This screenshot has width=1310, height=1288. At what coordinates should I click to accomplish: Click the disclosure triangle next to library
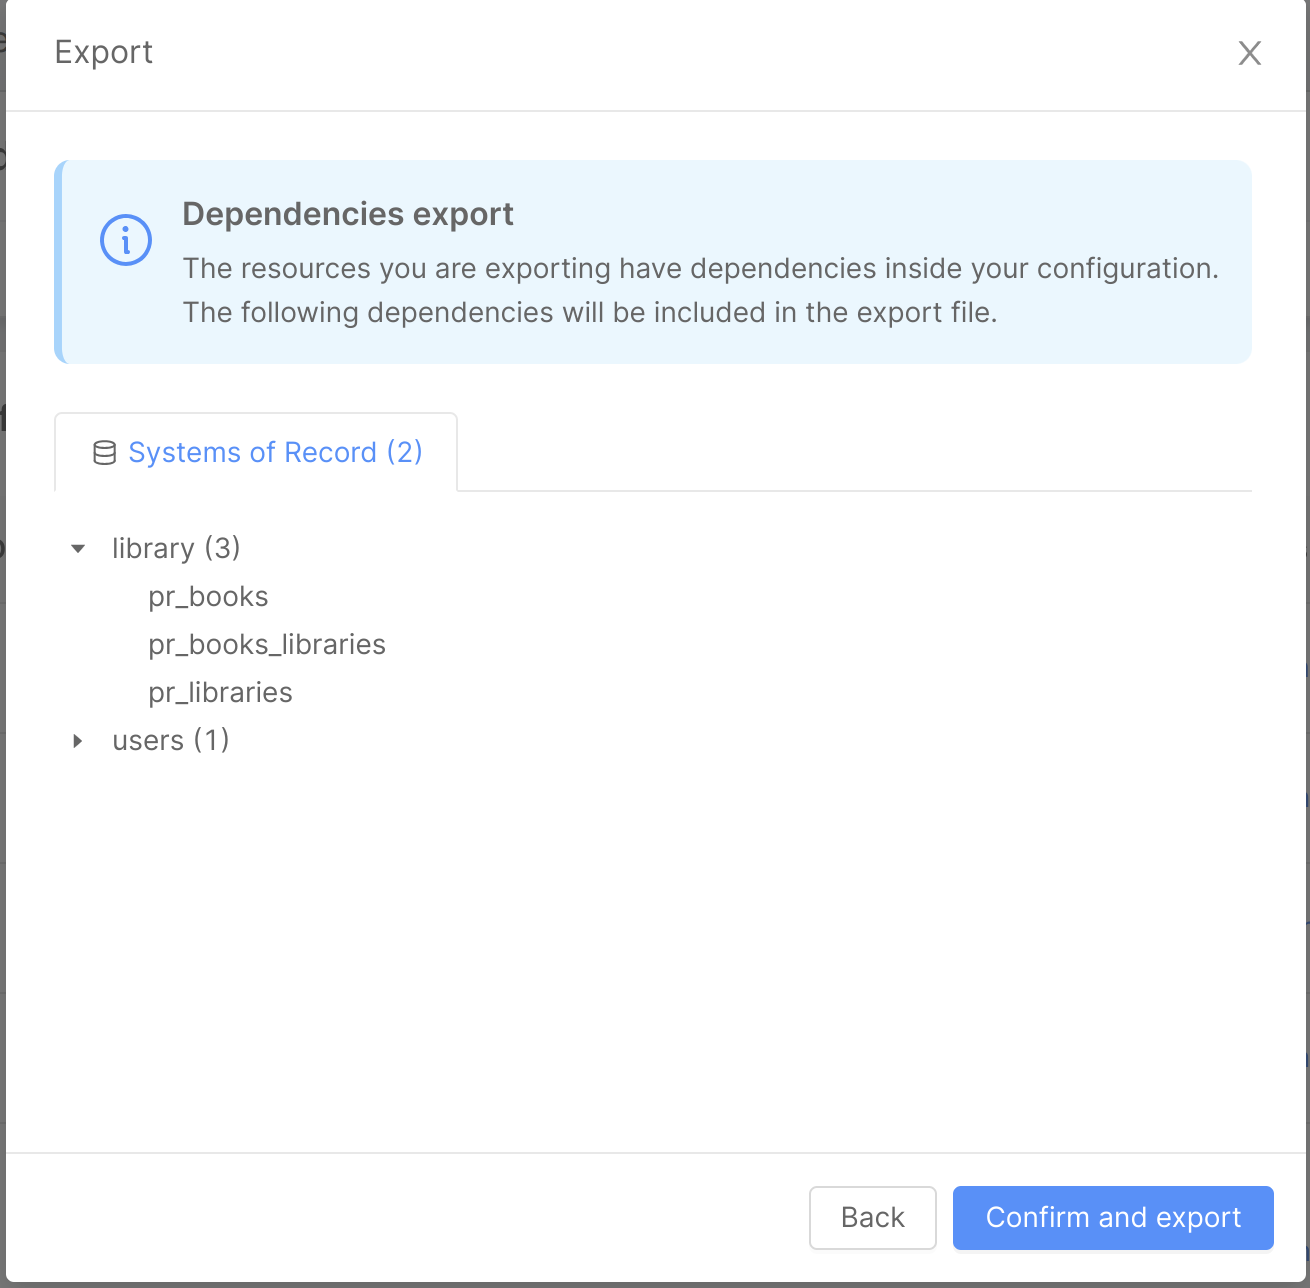78,548
